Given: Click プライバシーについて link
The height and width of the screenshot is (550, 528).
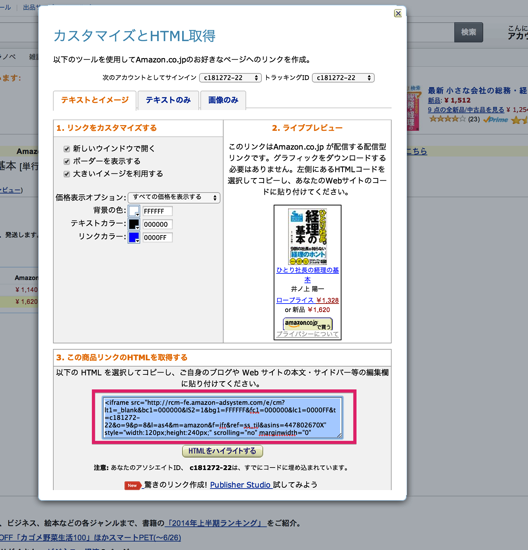Looking at the screenshot, I should (x=307, y=334).
